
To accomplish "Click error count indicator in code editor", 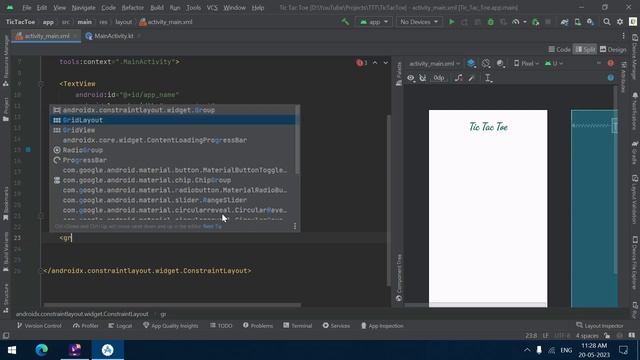I will (x=362, y=62).
